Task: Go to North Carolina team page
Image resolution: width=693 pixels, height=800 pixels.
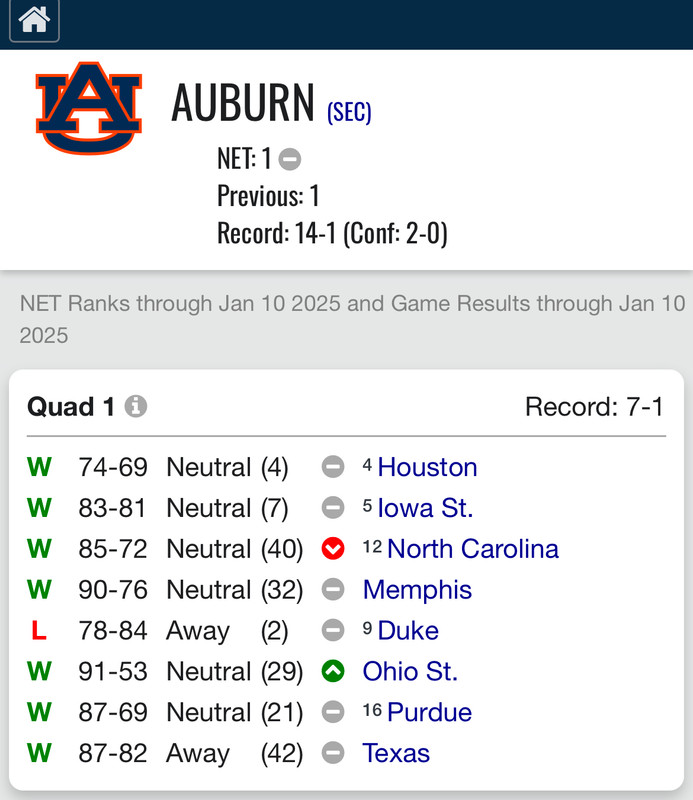Action: [x=472, y=549]
